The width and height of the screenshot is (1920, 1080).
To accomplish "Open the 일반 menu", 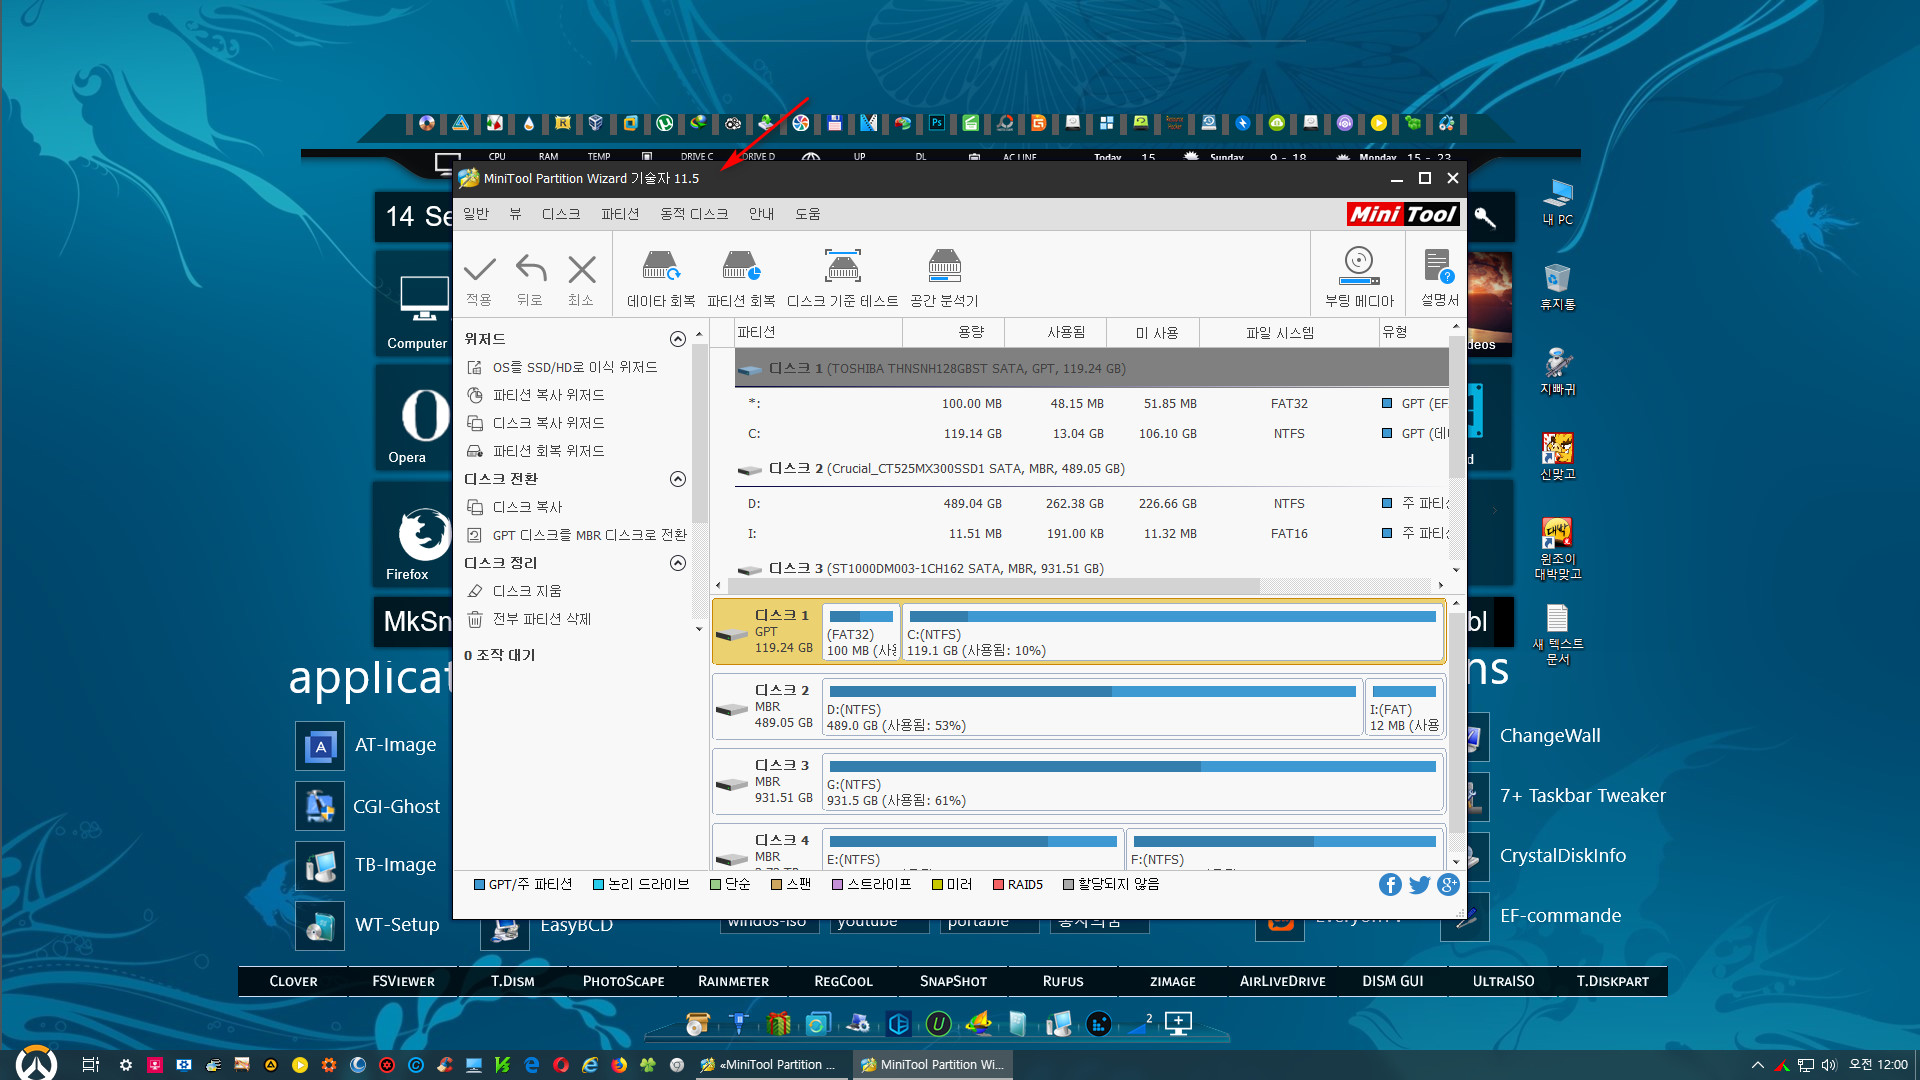I will click(476, 214).
